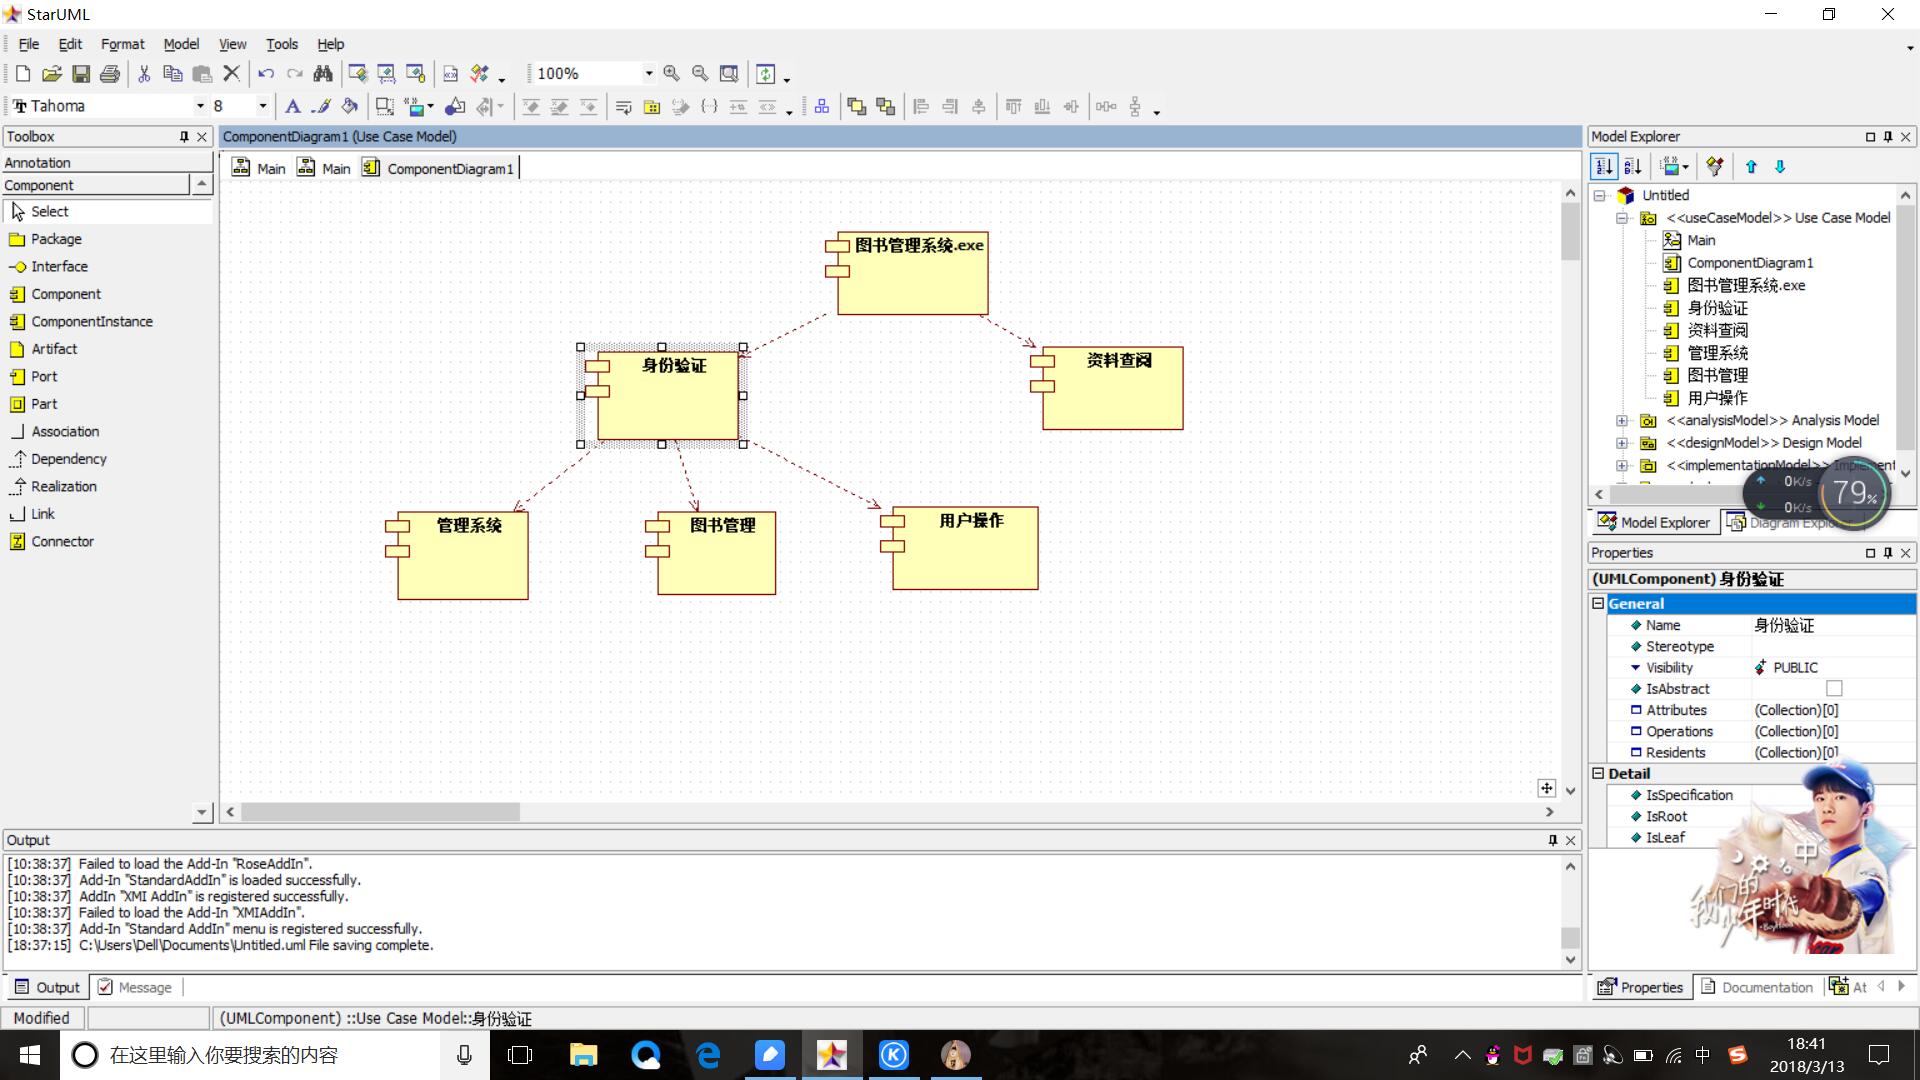1920x1080 pixels.
Task: Collapse the General properties section
Action: click(x=1598, y=604)
